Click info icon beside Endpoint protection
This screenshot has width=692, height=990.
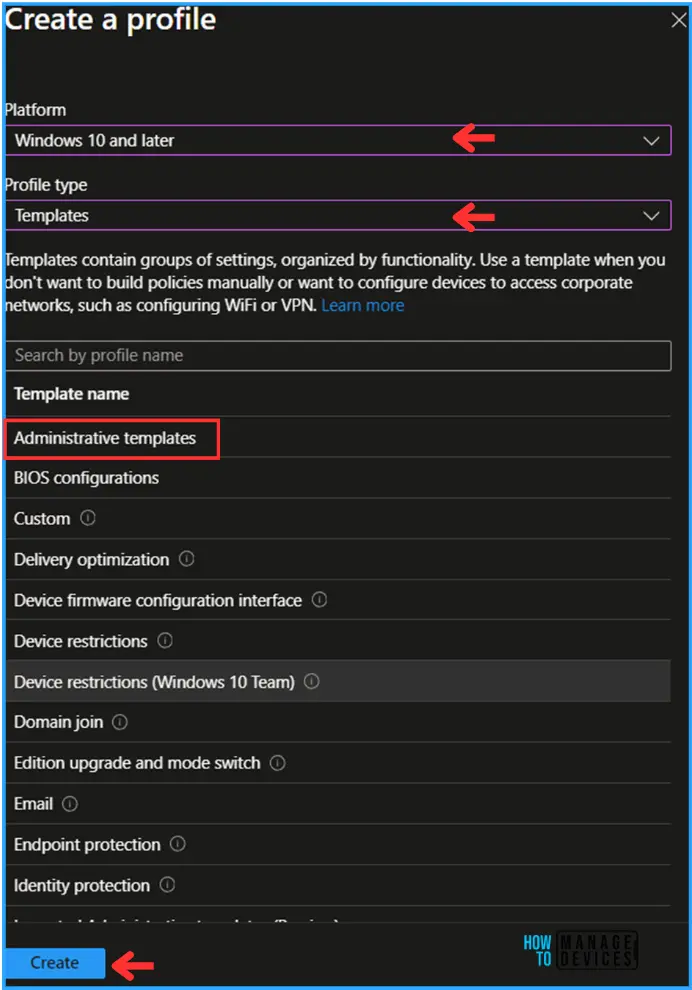point(178,845)
